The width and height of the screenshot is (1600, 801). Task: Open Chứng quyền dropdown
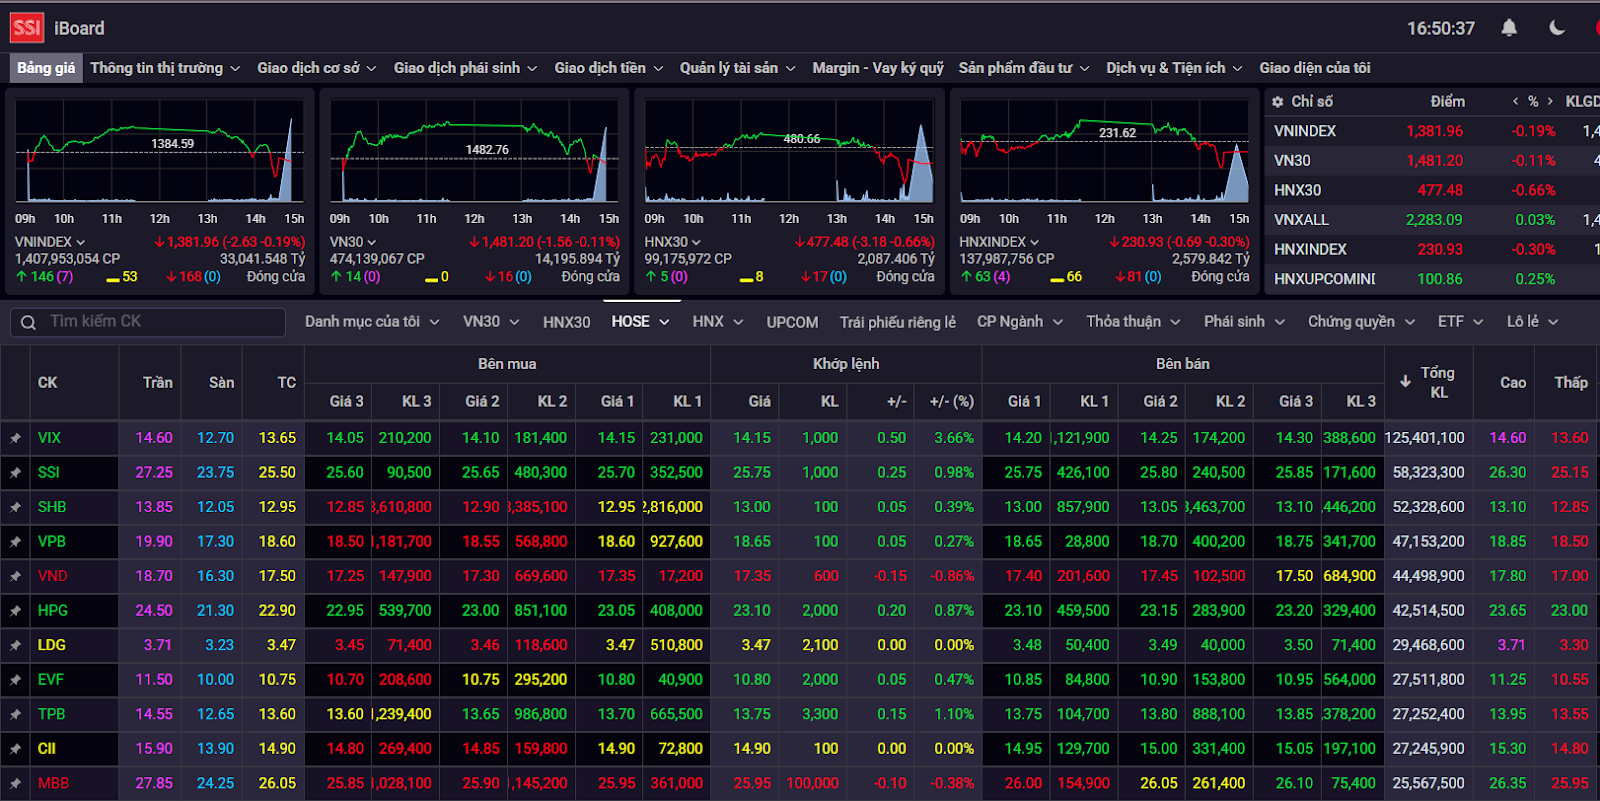point(1361,322)
